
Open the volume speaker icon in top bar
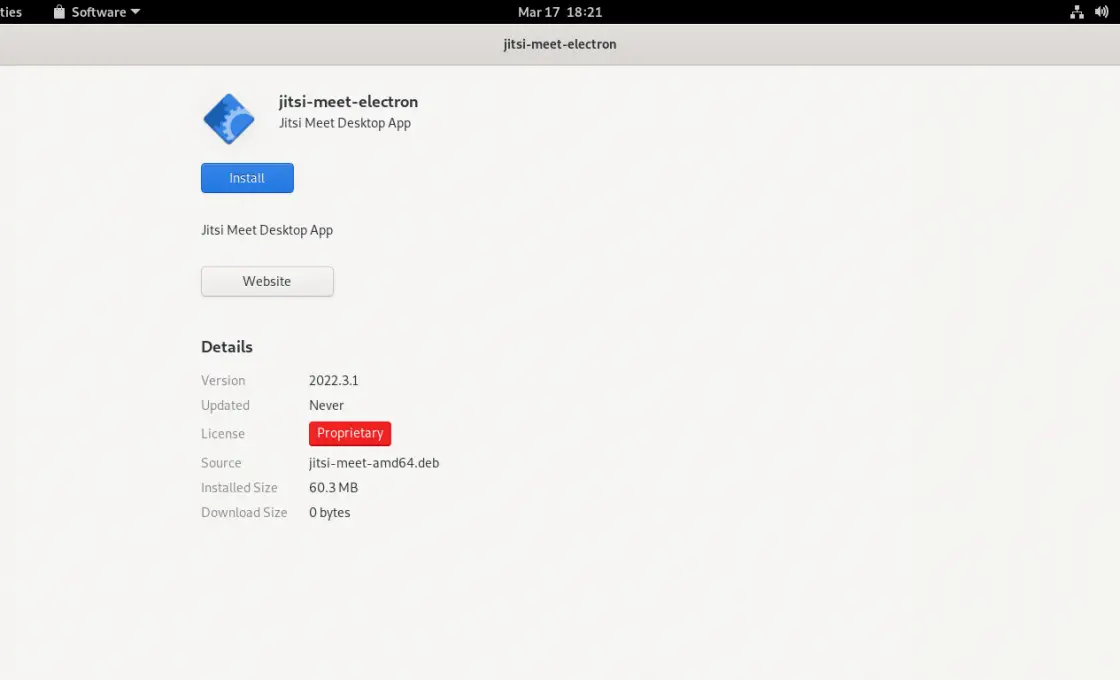1101,12
